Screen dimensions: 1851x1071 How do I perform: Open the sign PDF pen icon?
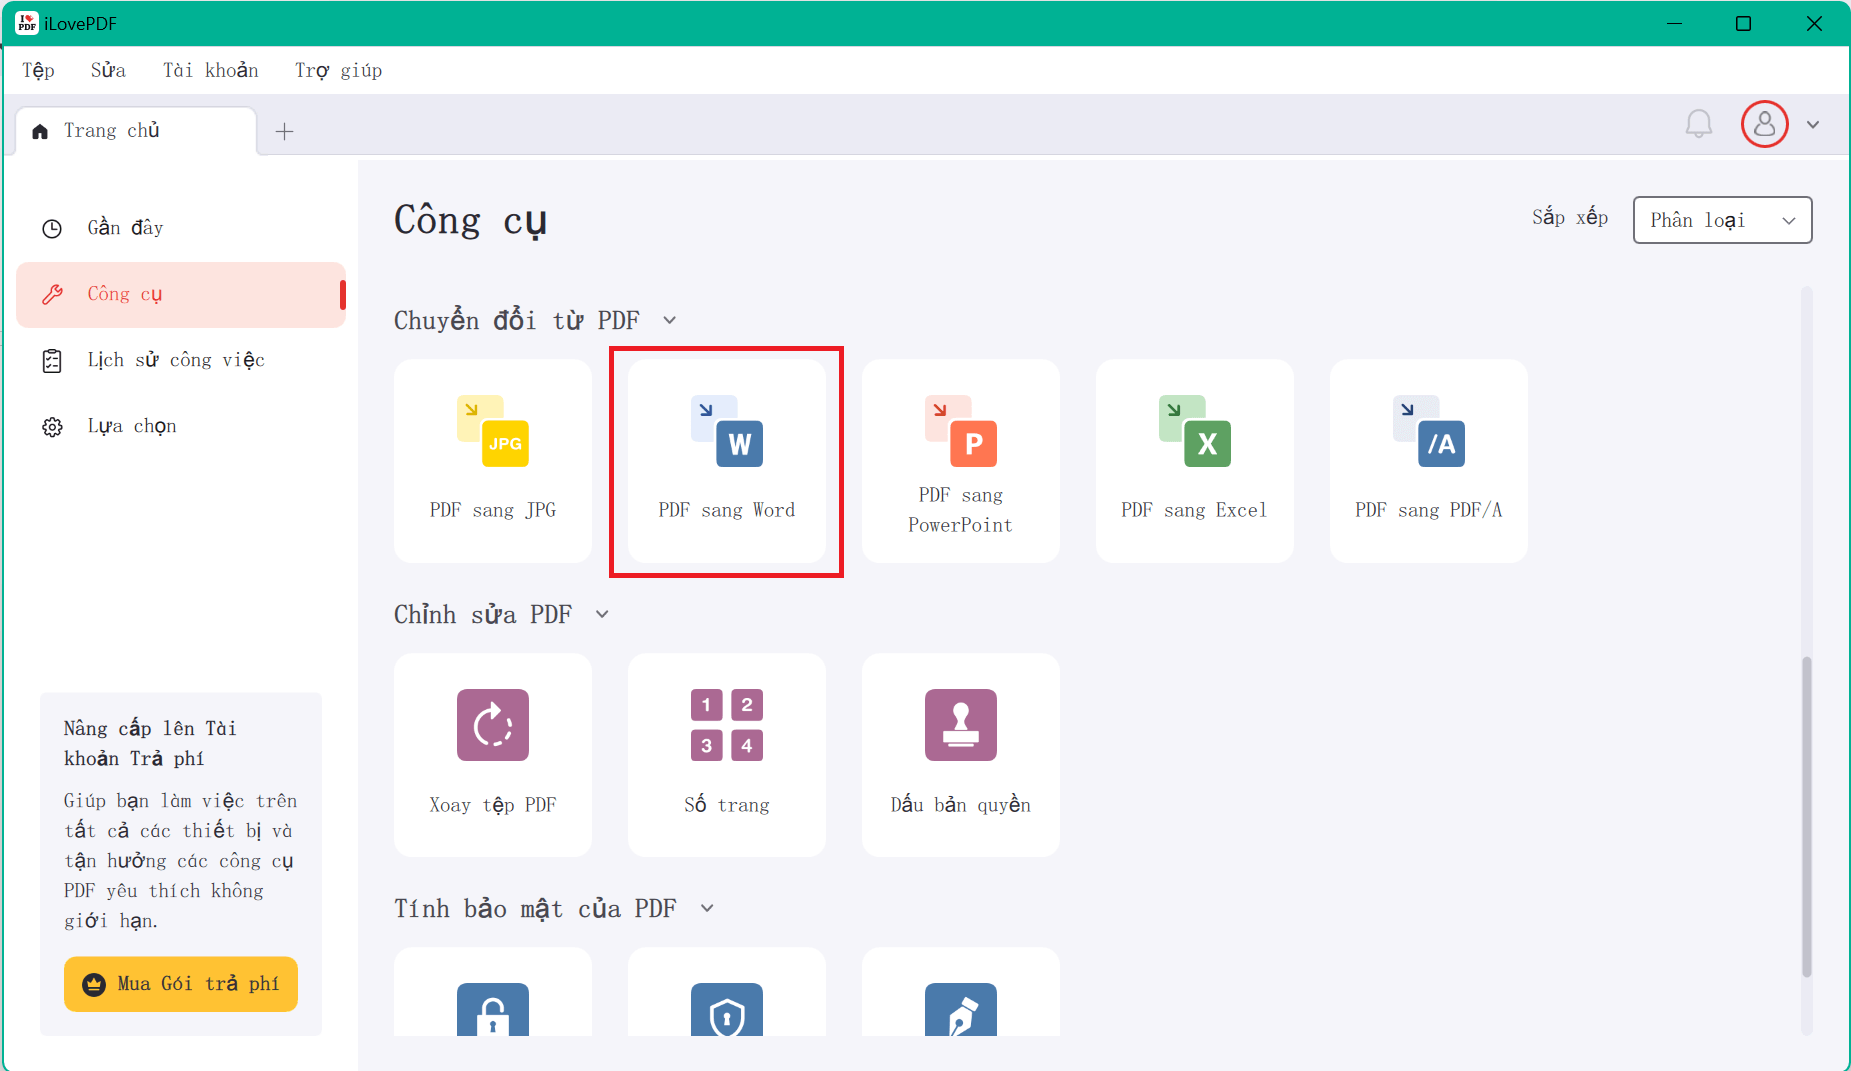[x=961, y=1010]
